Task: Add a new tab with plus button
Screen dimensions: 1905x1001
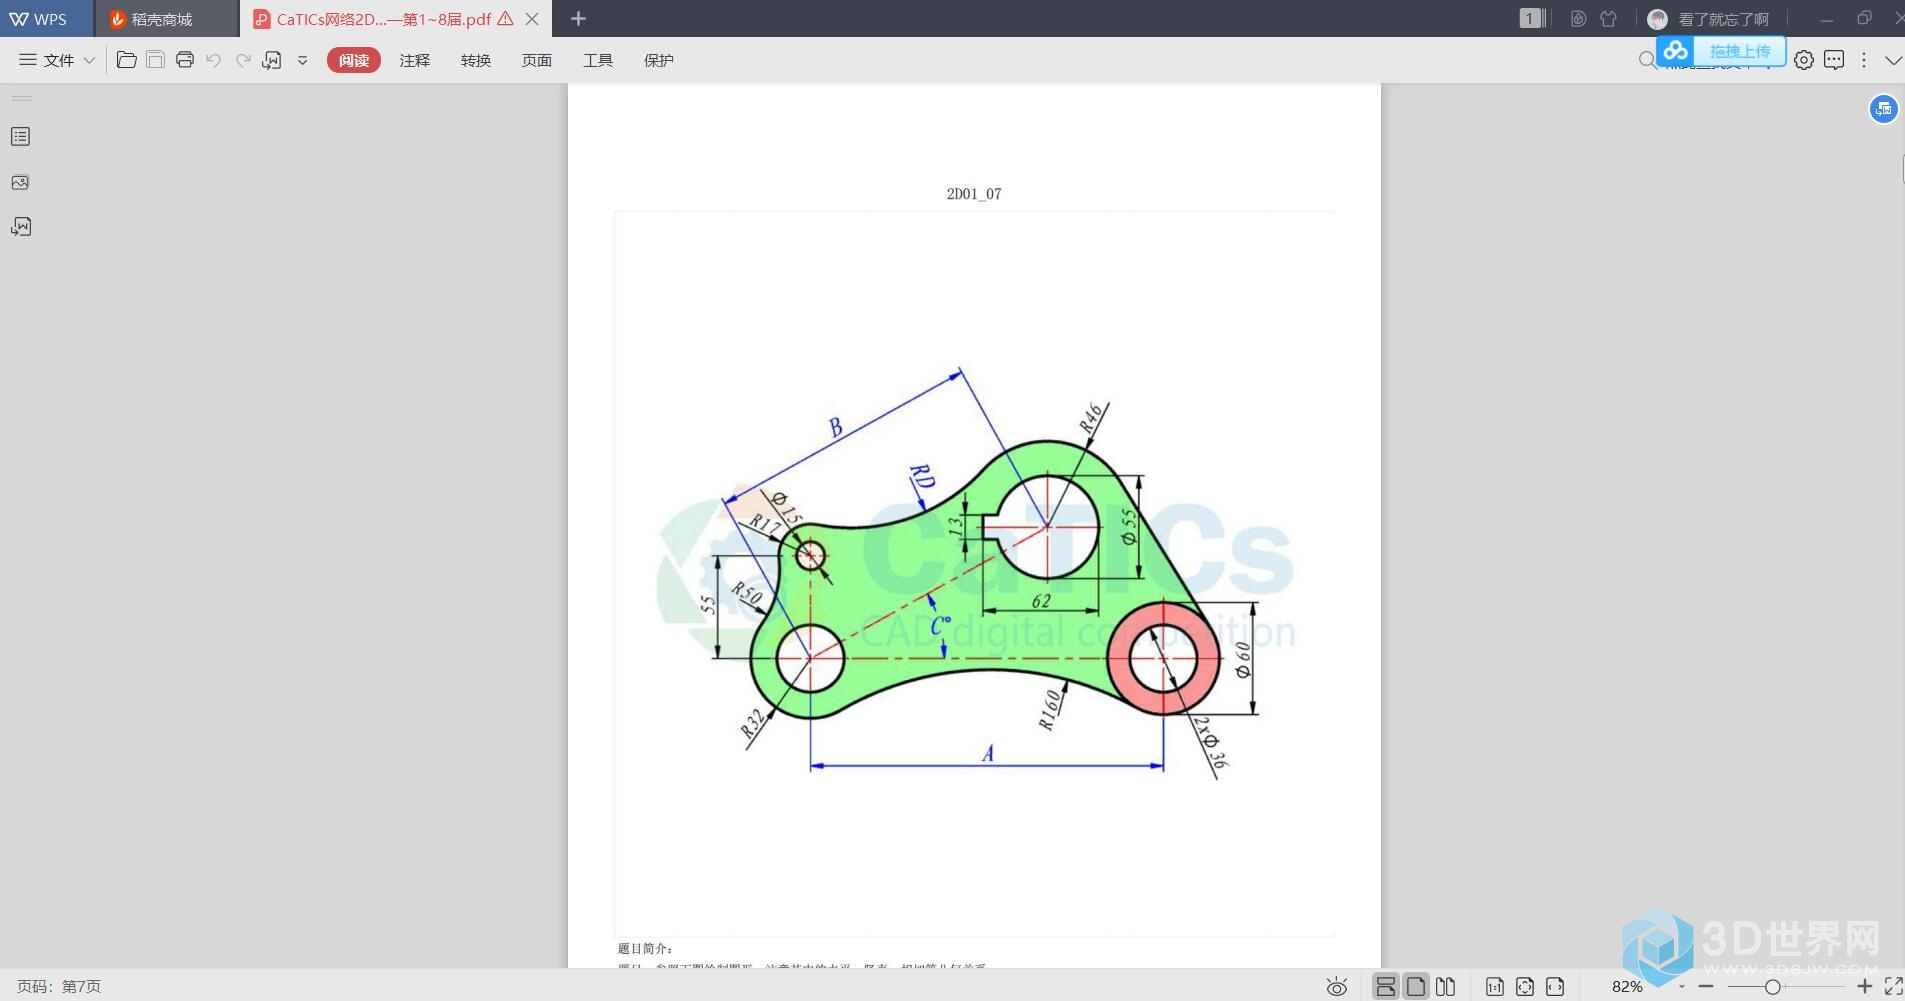Action: (x=578, y=18)
